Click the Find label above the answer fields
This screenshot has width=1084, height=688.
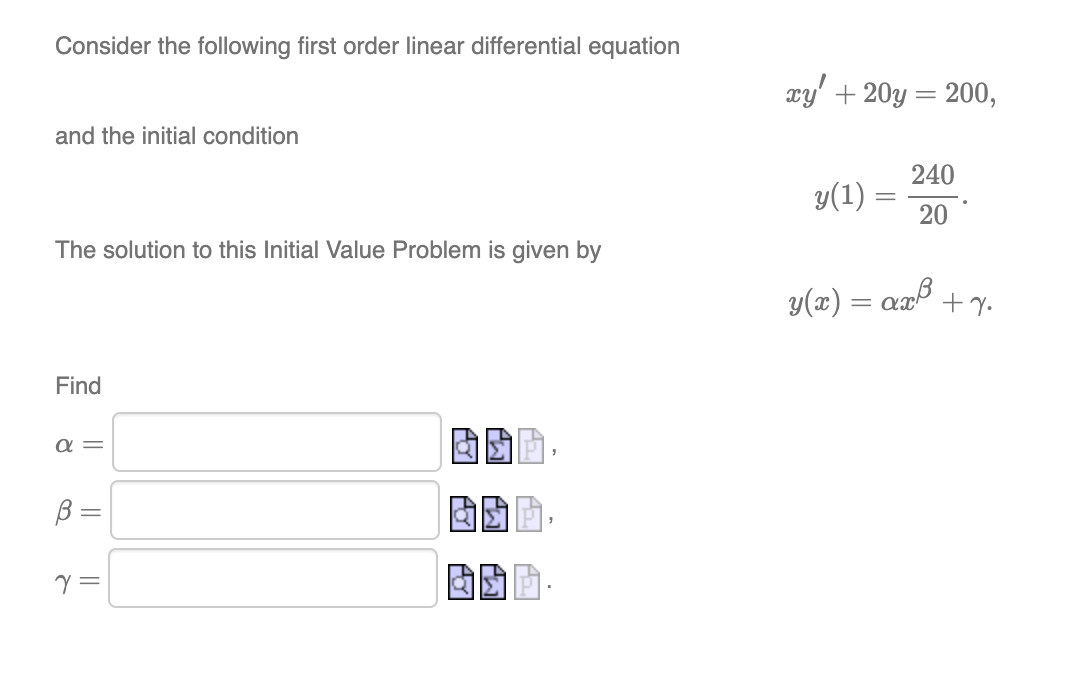click(77, 386)
